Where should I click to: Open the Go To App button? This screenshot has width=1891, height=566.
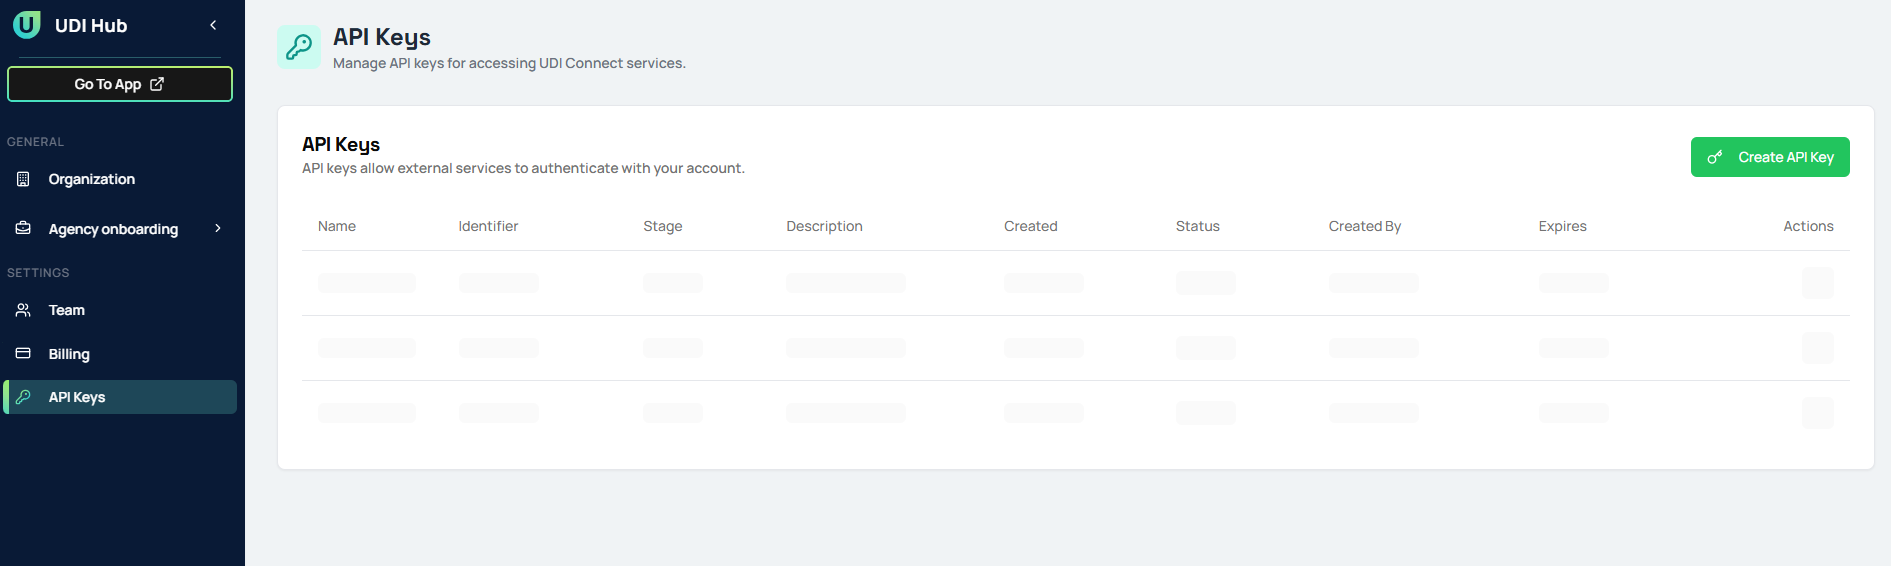(120, 84)
